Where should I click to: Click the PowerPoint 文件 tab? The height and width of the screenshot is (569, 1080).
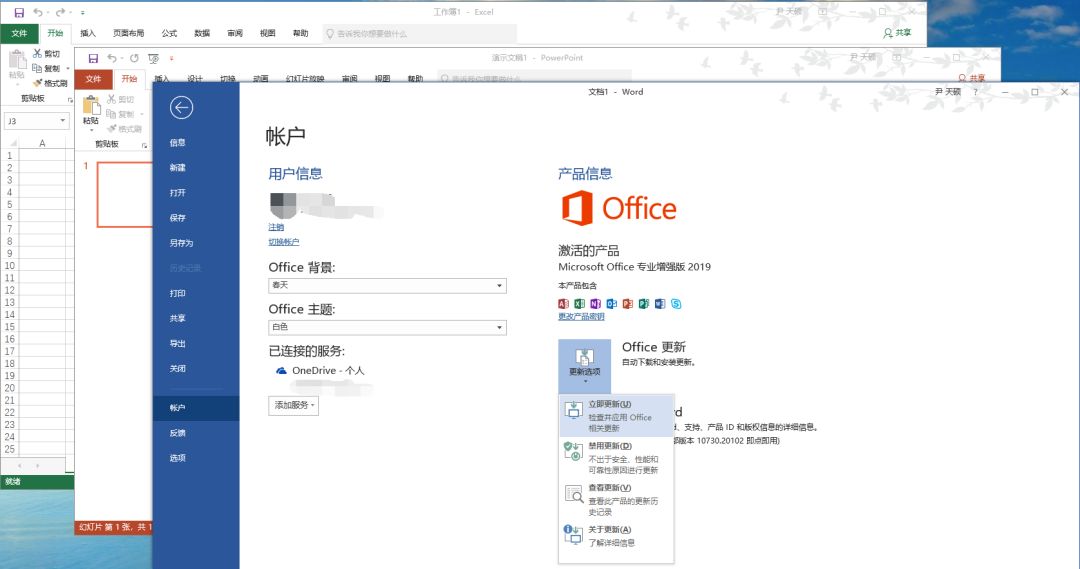click(x=93, y=79)
